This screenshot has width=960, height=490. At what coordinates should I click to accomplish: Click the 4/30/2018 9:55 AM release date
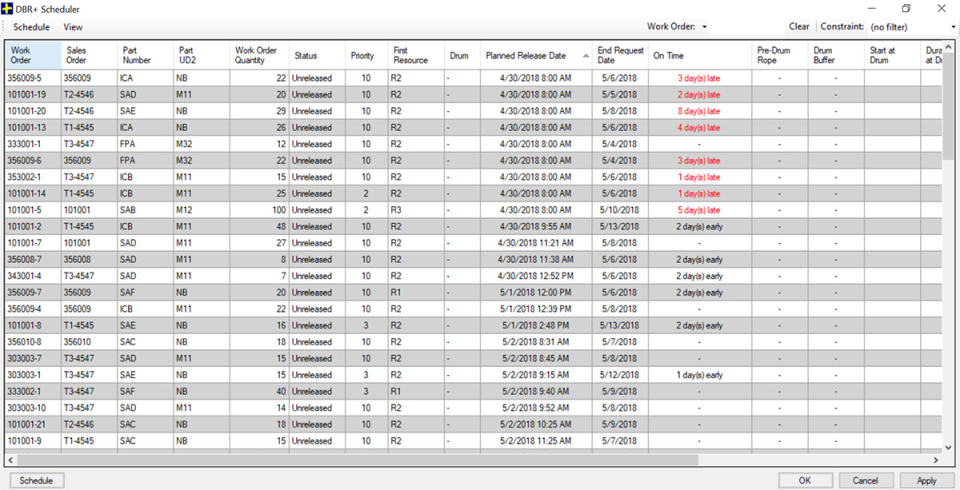536,227
